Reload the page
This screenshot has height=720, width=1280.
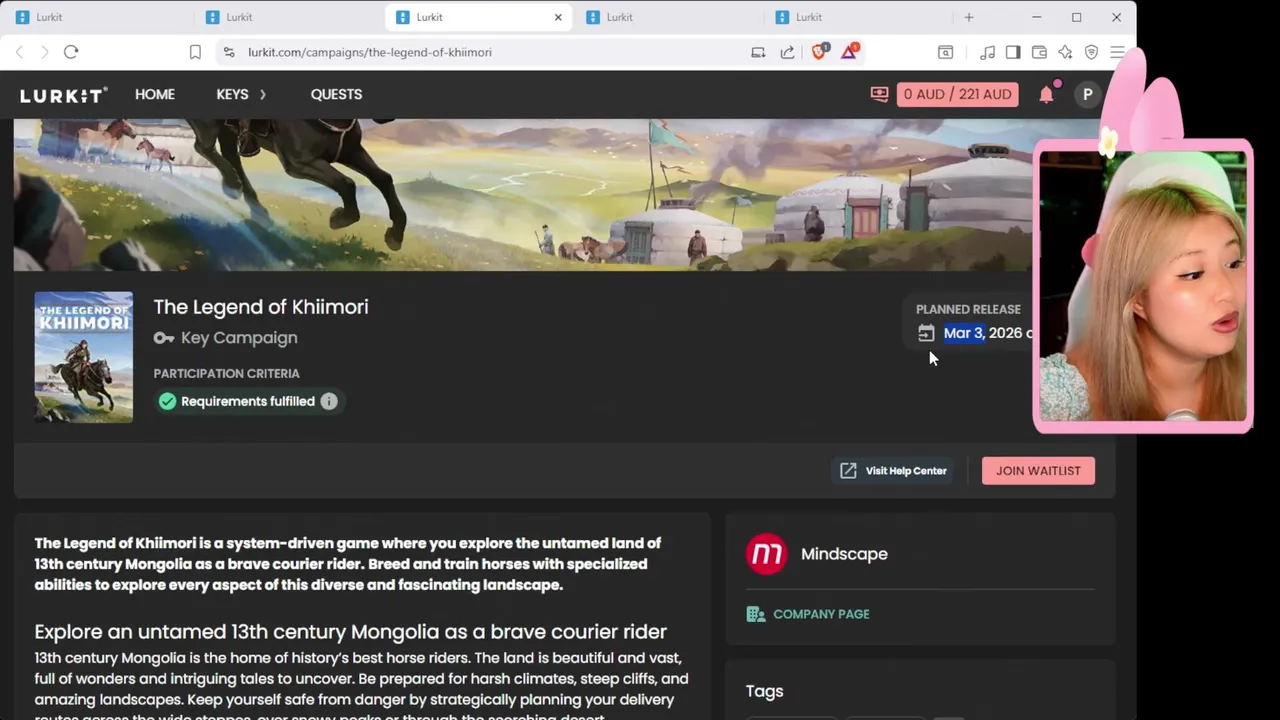(x=71, y=52)
